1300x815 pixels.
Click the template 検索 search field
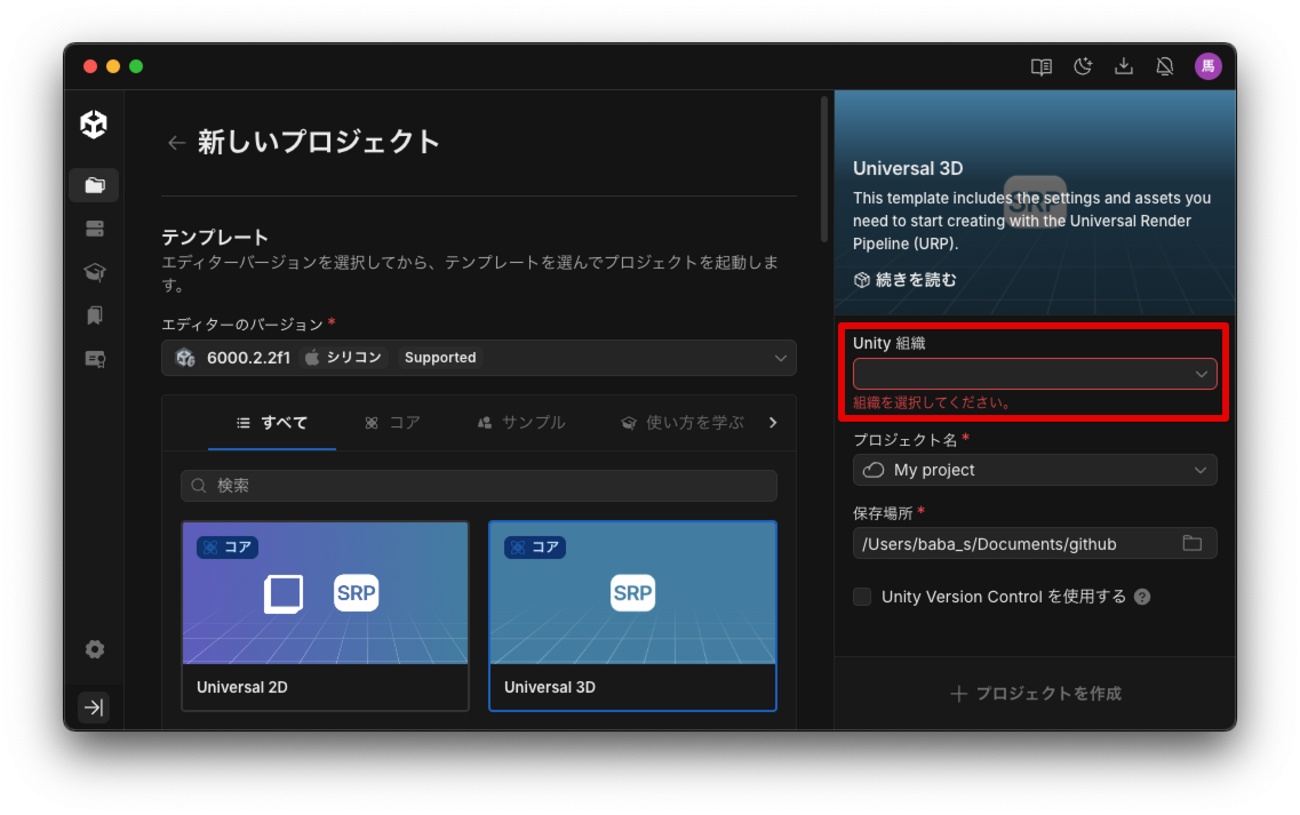click(x=478, y=486)
